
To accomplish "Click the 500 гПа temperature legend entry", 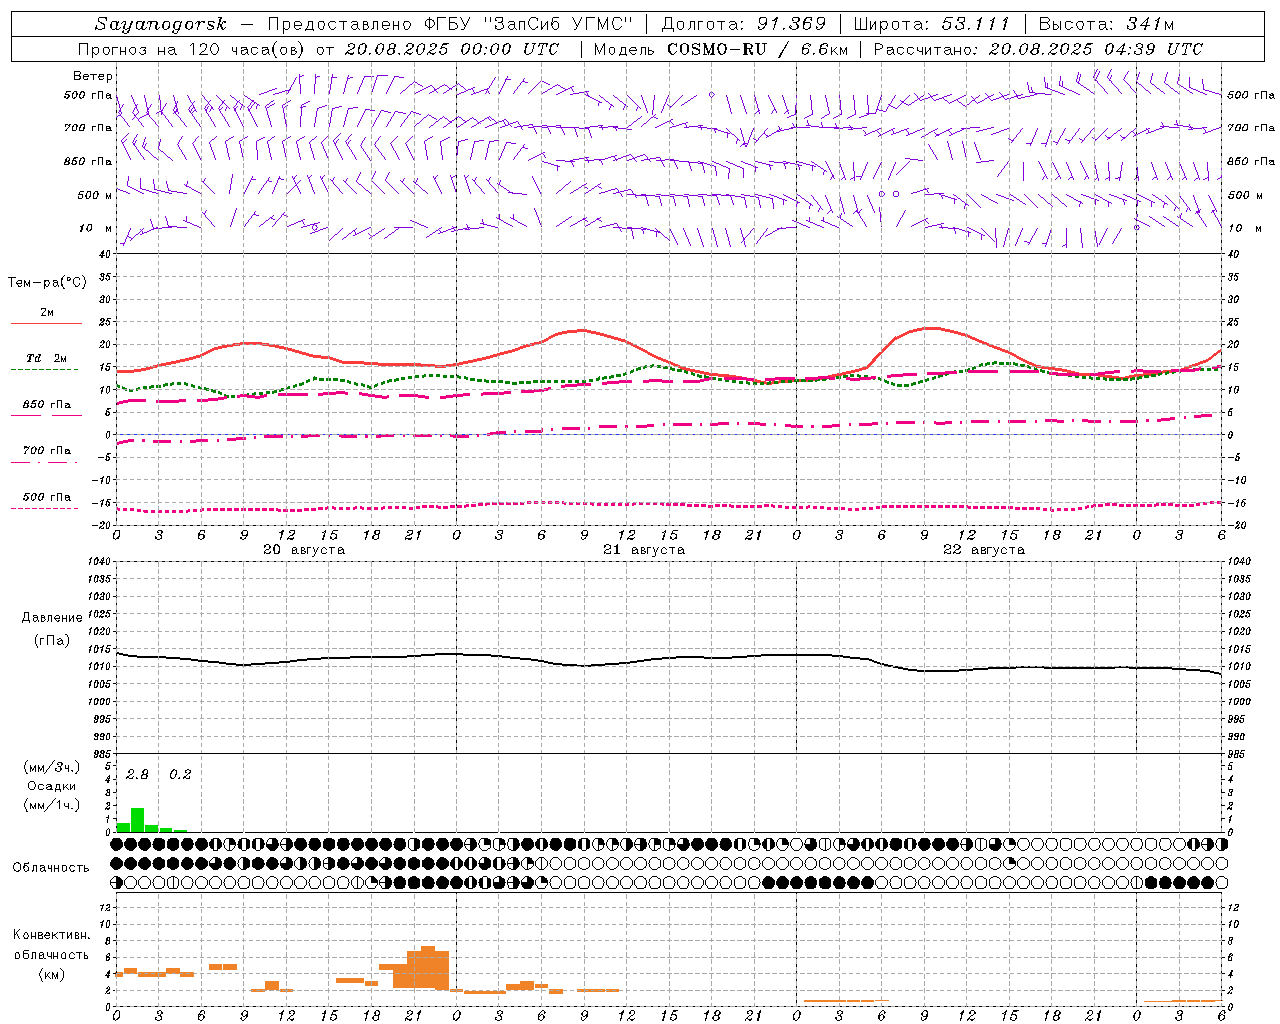I will (47, 497).
